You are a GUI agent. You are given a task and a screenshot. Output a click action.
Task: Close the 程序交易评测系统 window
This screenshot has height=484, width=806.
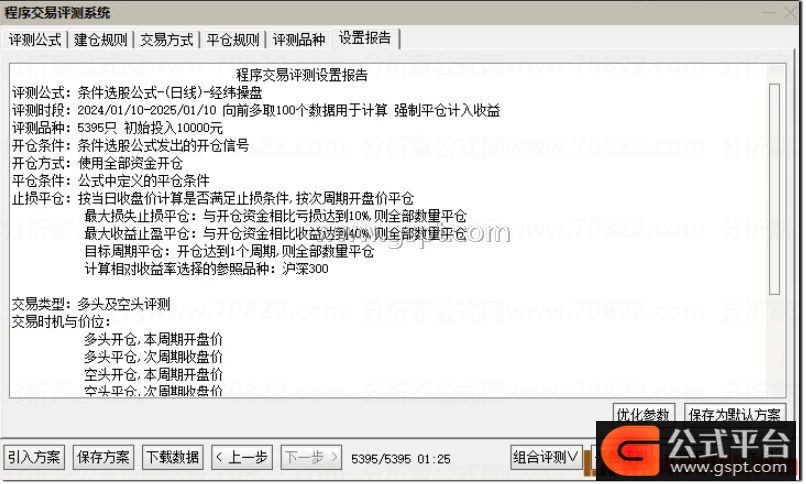(792, 13)
